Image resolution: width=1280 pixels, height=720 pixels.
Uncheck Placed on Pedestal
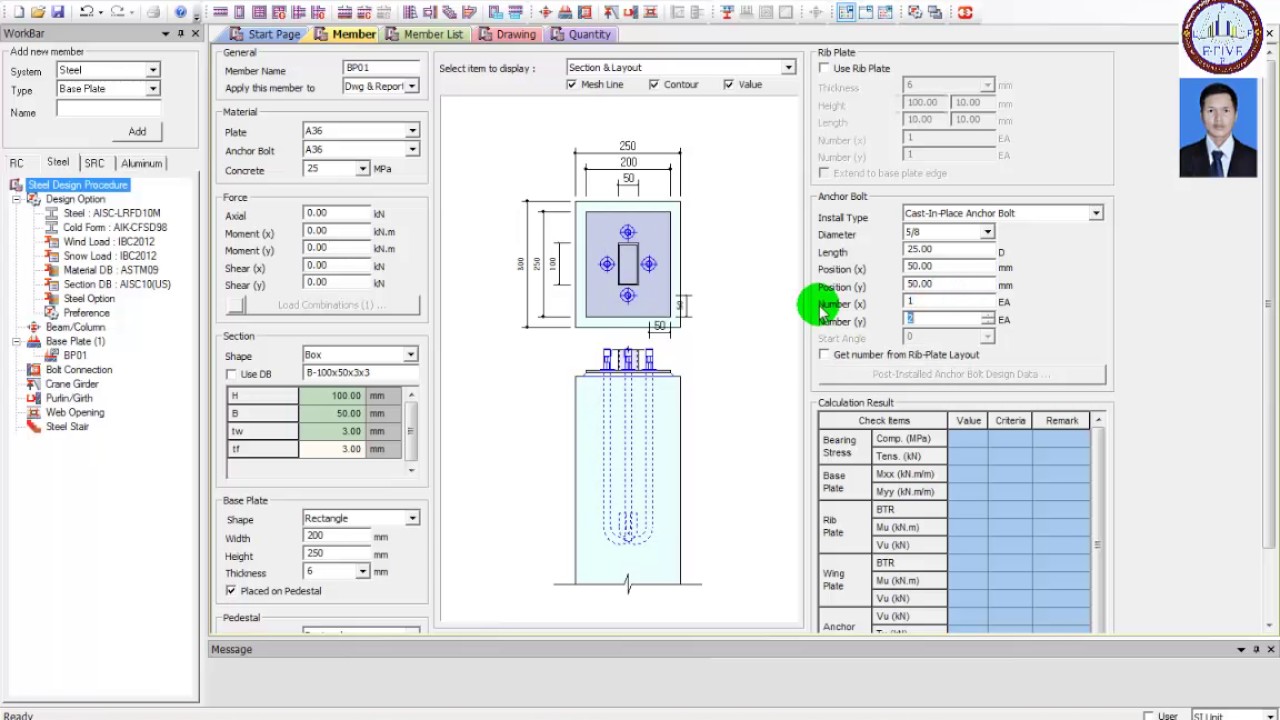(x=231, y=591)
